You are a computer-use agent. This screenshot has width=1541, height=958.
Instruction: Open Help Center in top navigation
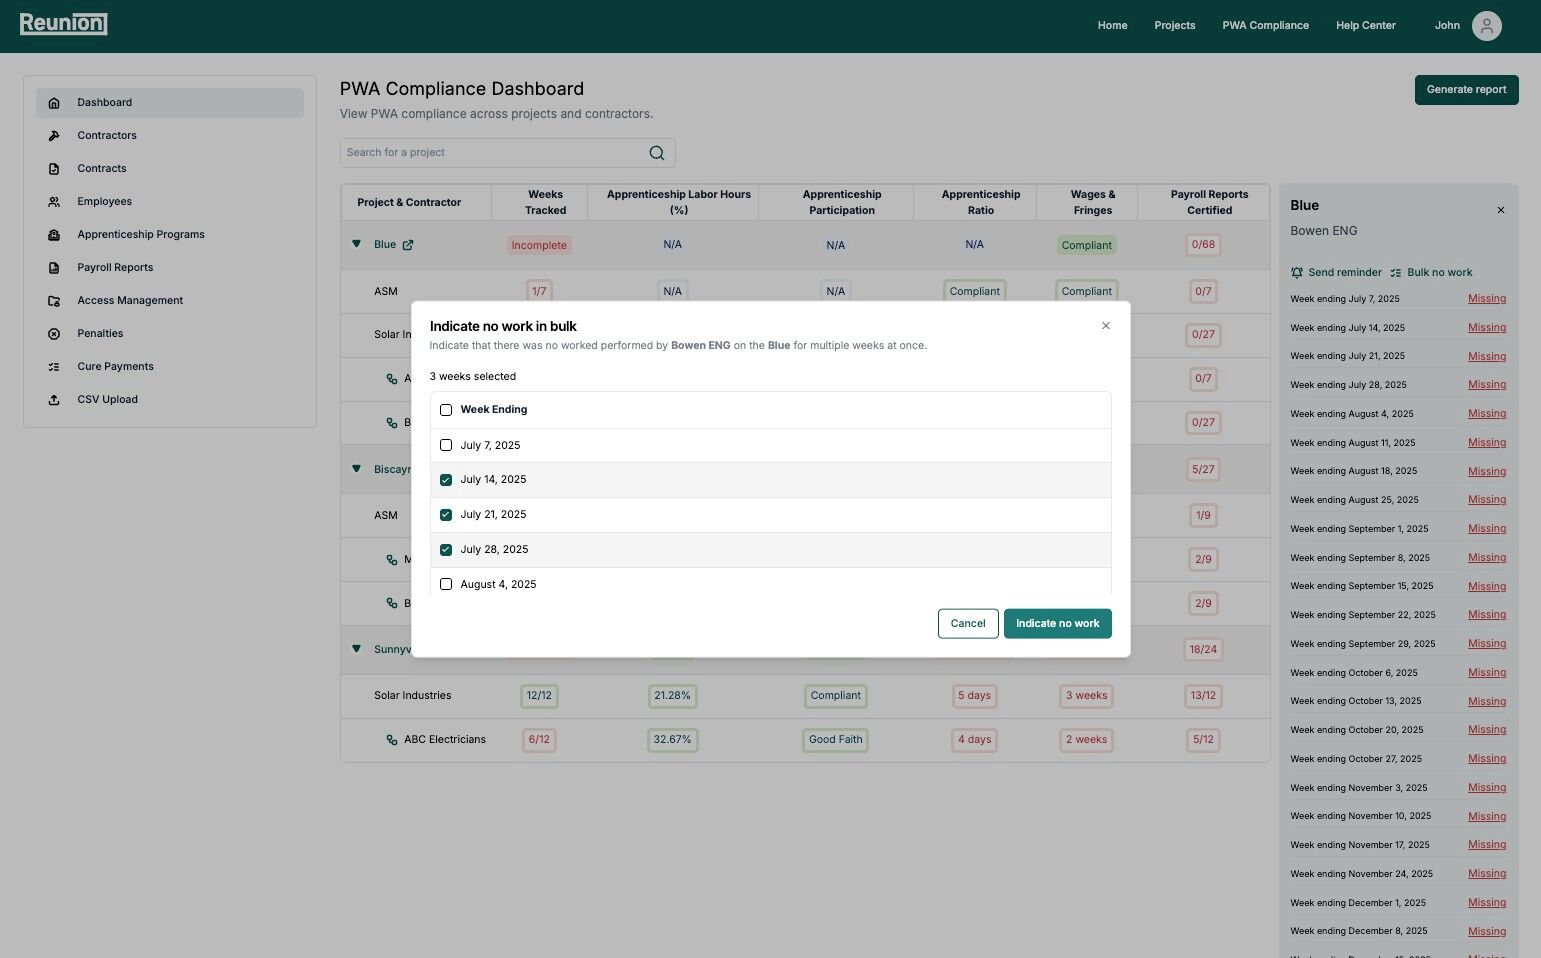1365,26
